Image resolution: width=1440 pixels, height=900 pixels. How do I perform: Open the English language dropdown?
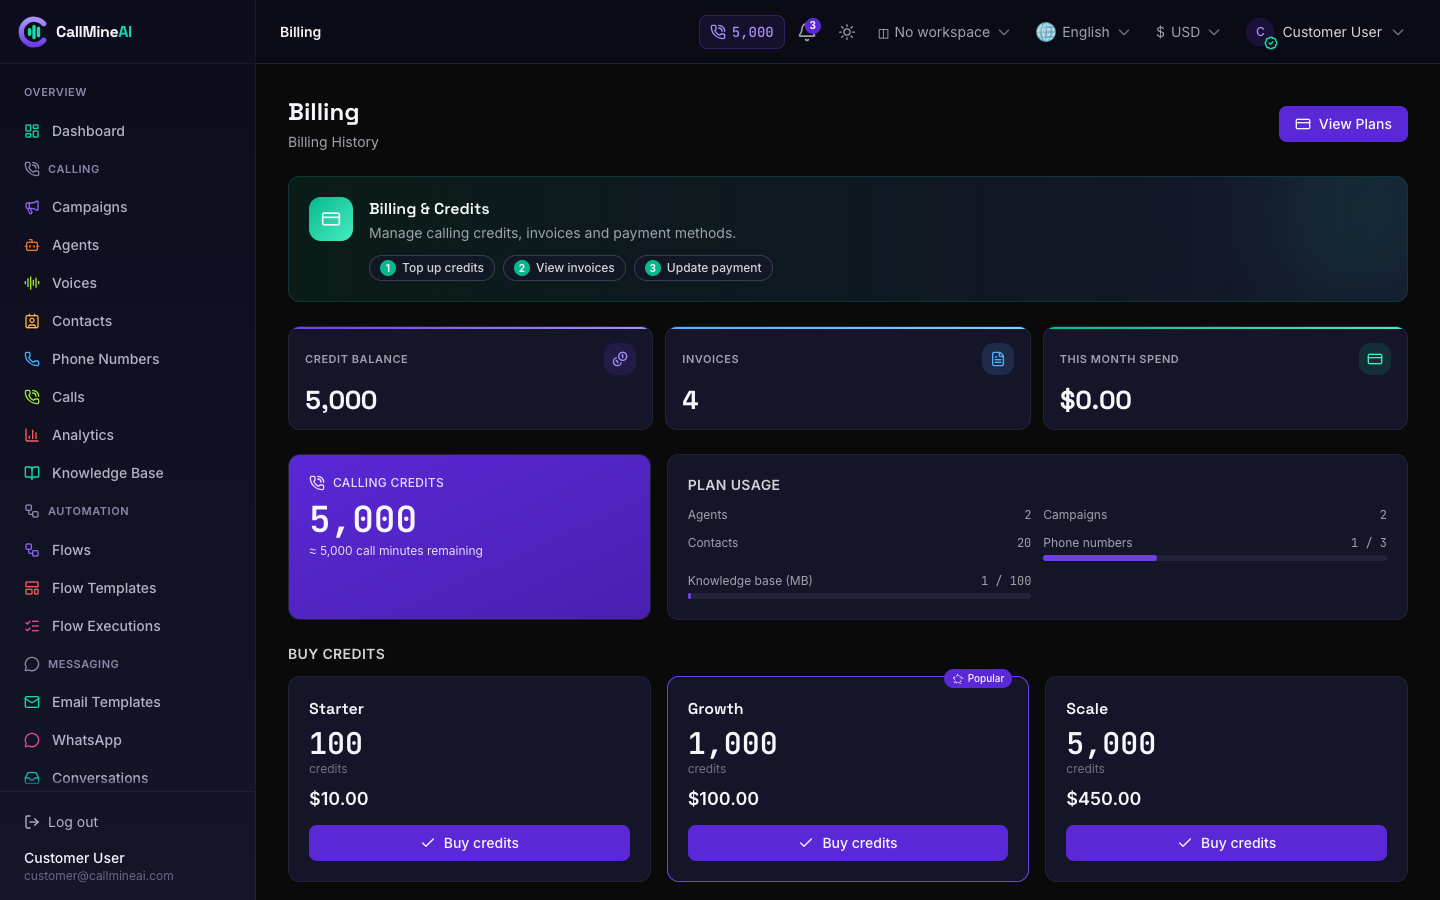pyautogui.click(x=1083, y=32)
